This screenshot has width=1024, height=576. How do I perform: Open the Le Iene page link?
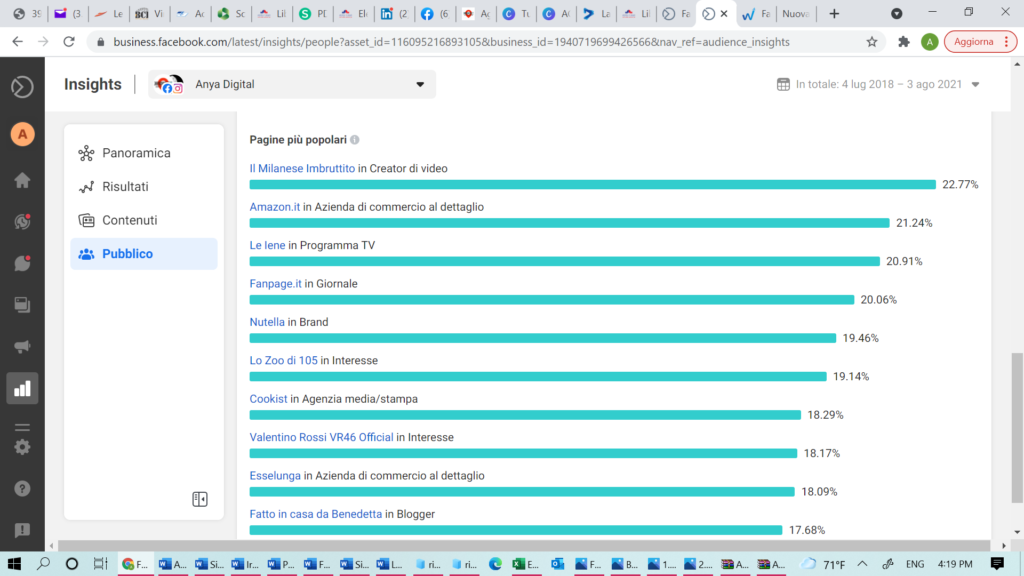(x=268, y=246)
